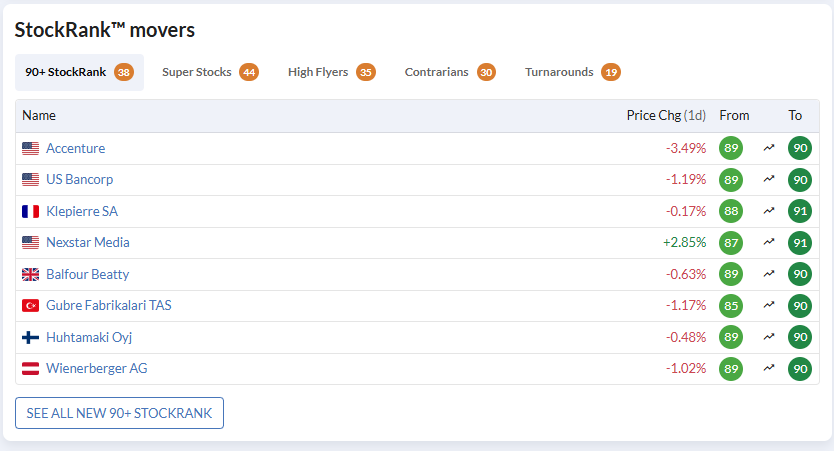
Task: Click the trend arrow in Wienerberger AG row
Action: 769,368
